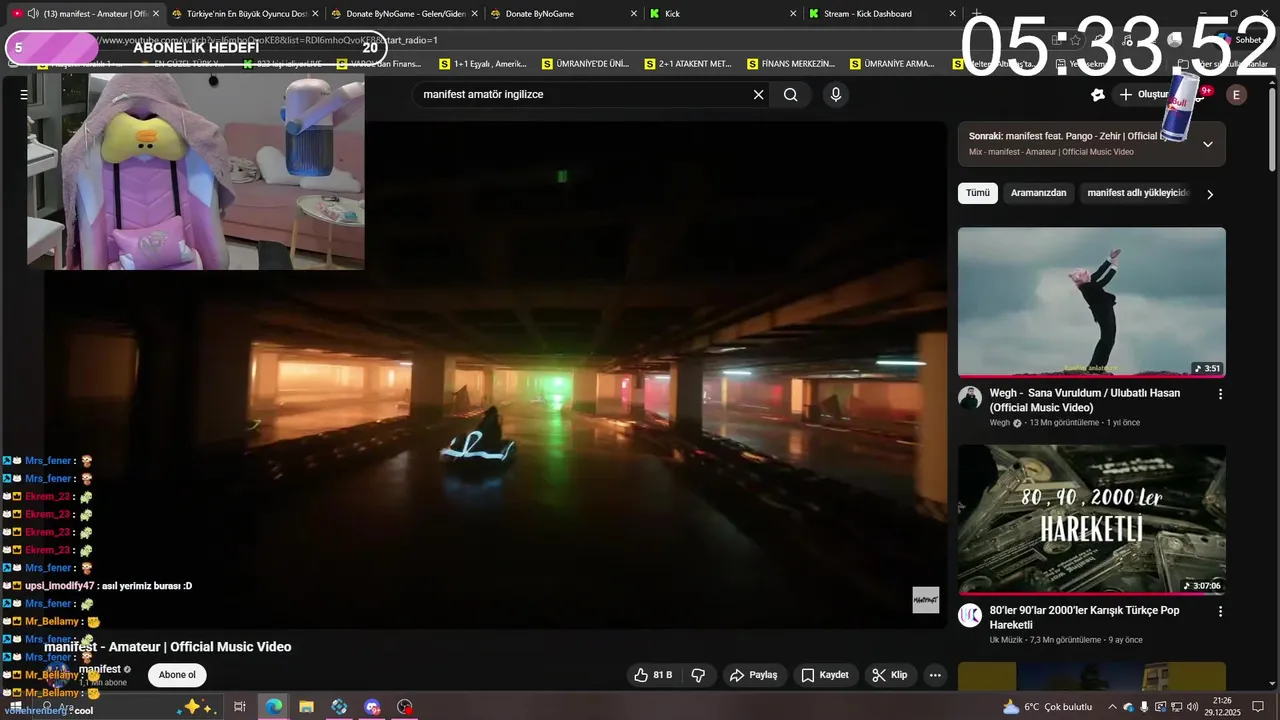Click the microphone icon in system tray
1280x720 pixels.
click(1144, 707)
